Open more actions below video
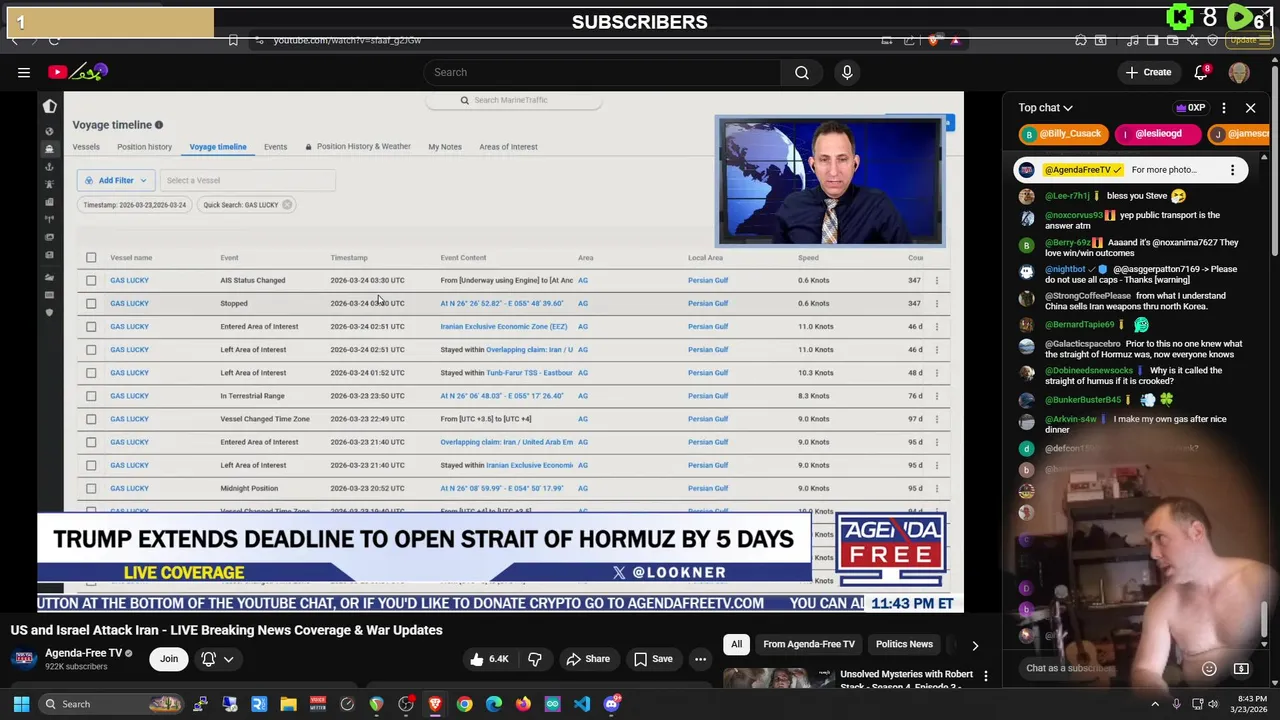Viewport: 1280px width, 720px height. click(700, 659)
